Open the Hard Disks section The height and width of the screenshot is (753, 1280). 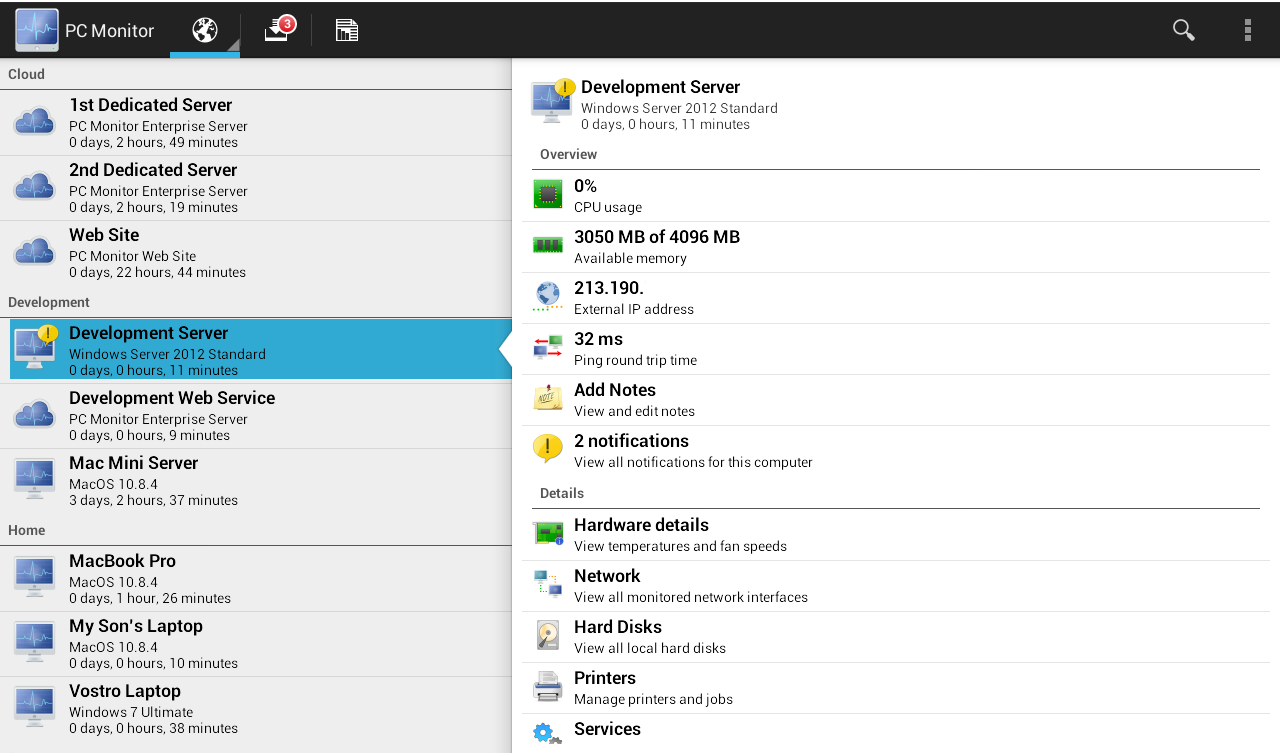896,637
